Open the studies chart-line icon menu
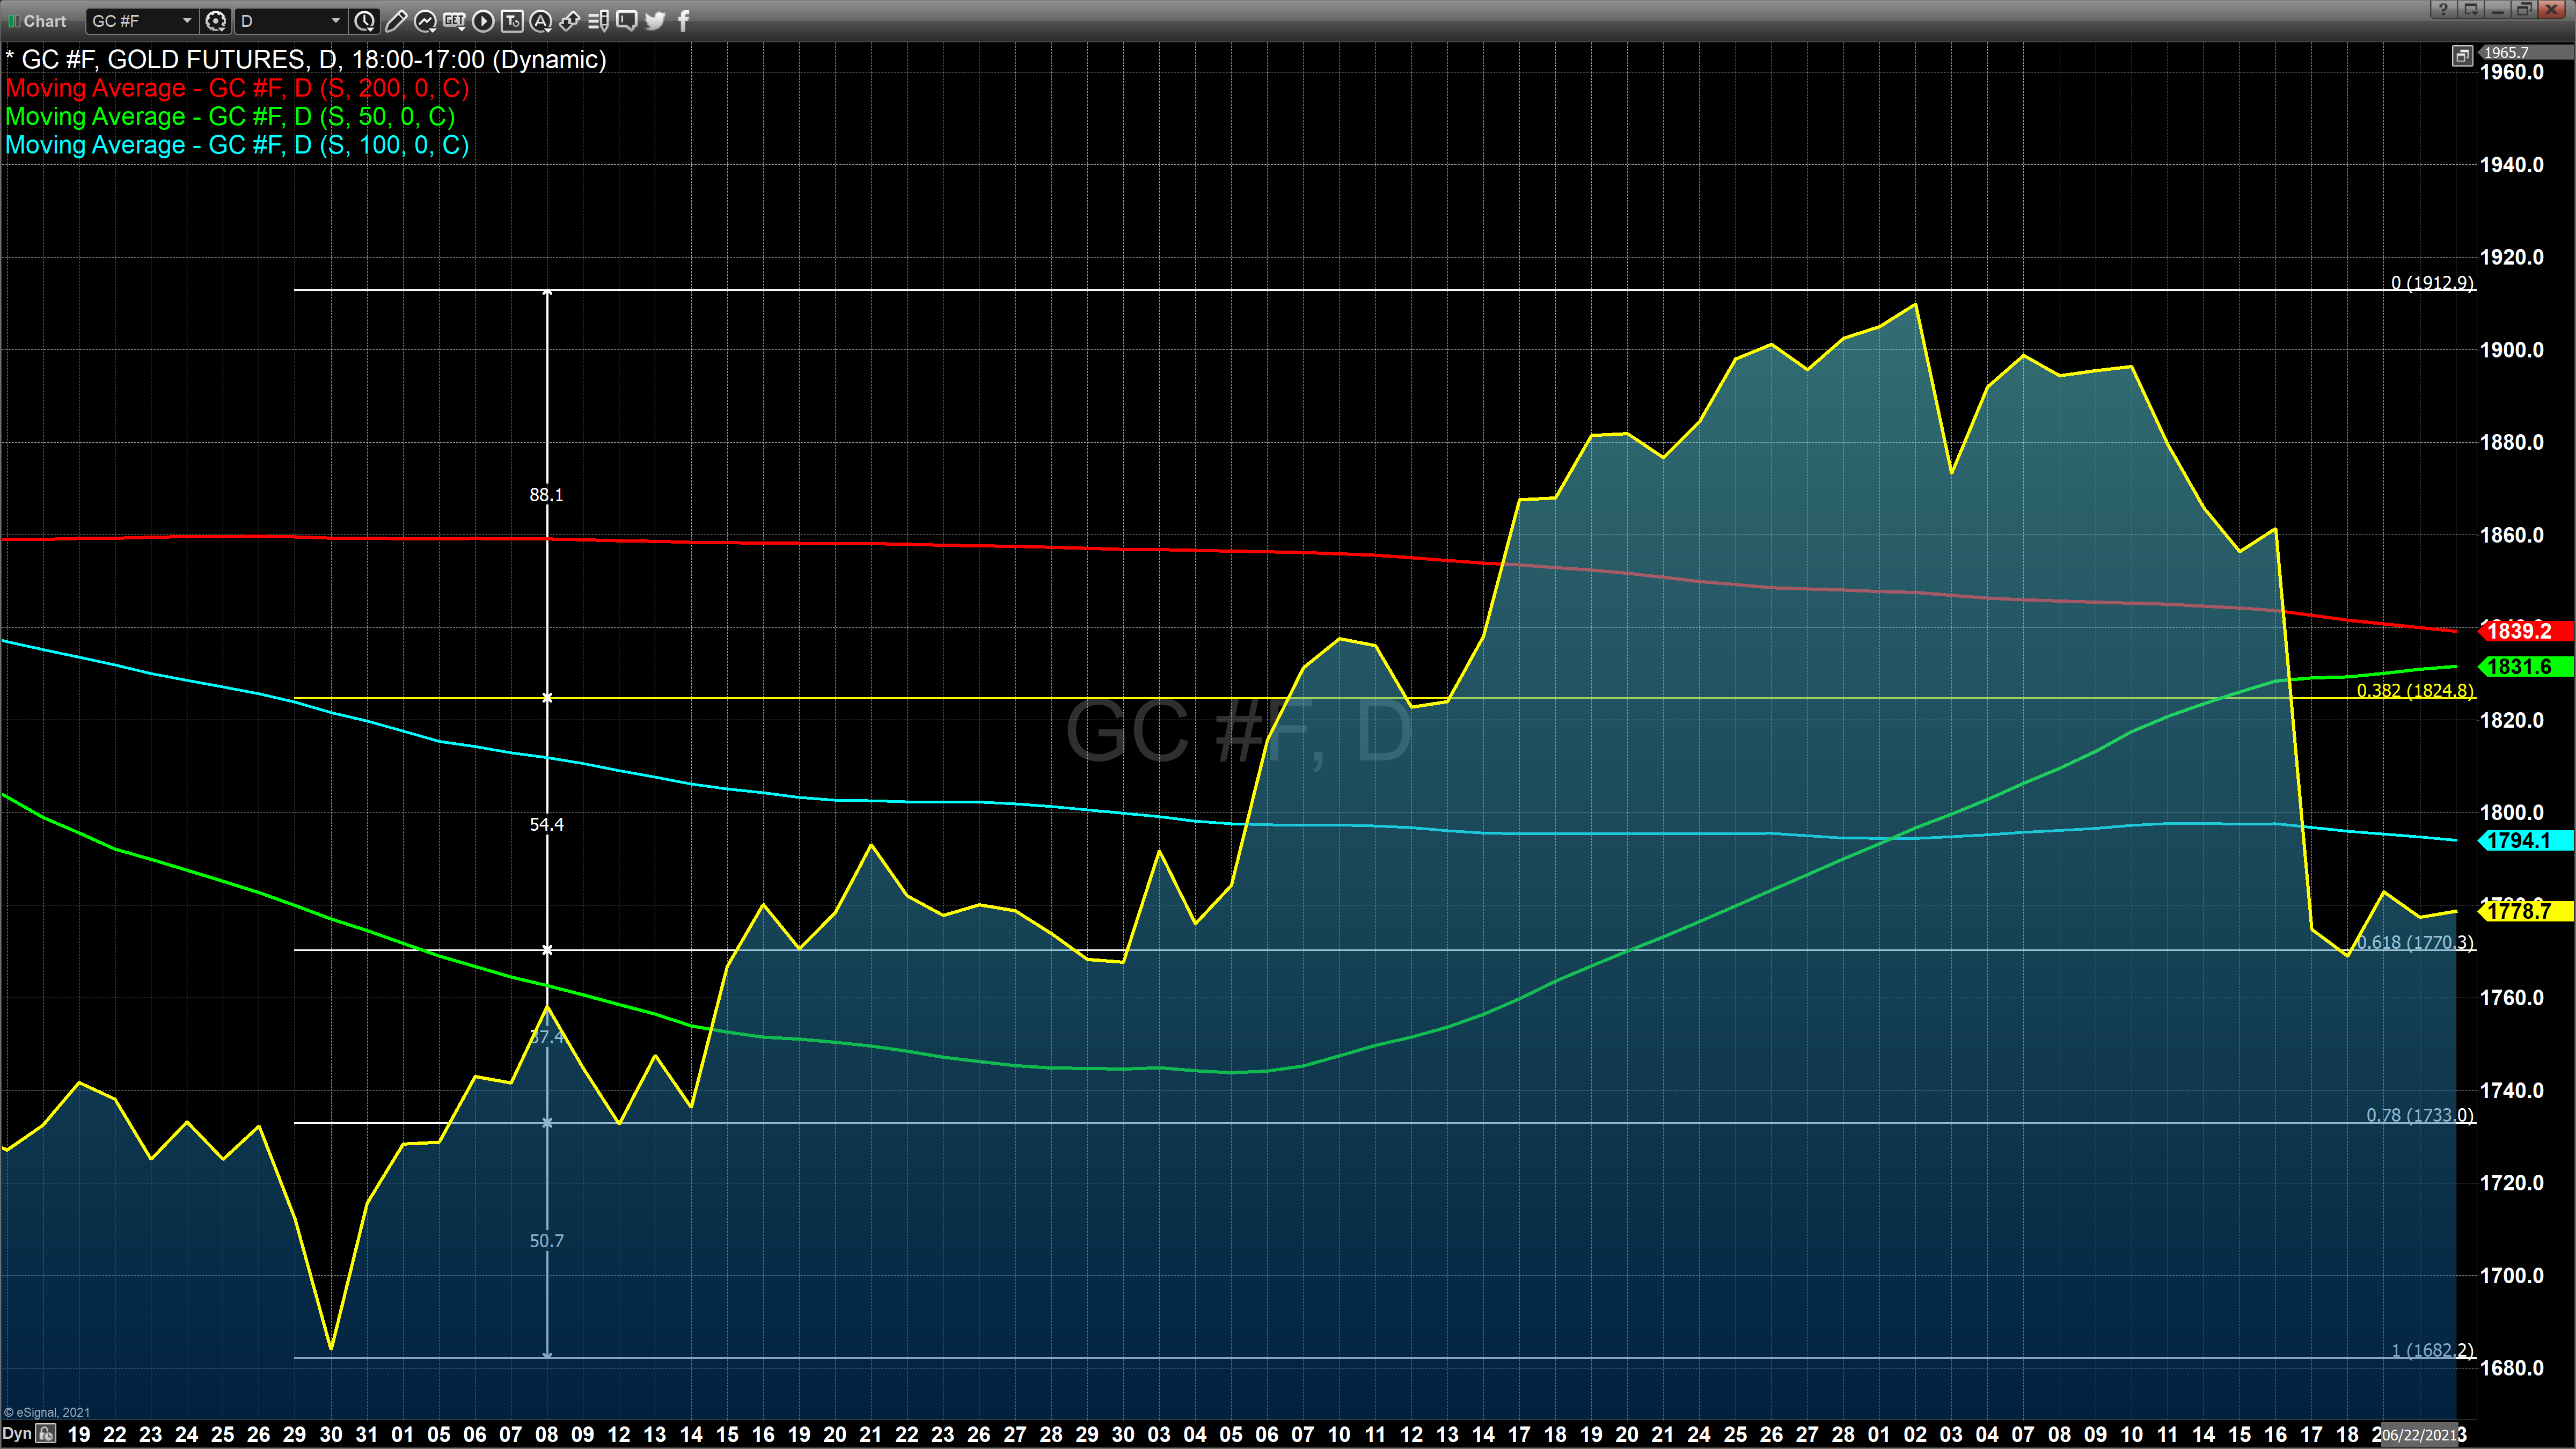This screenshot has width=2576, height=1449. pos(425,21)
